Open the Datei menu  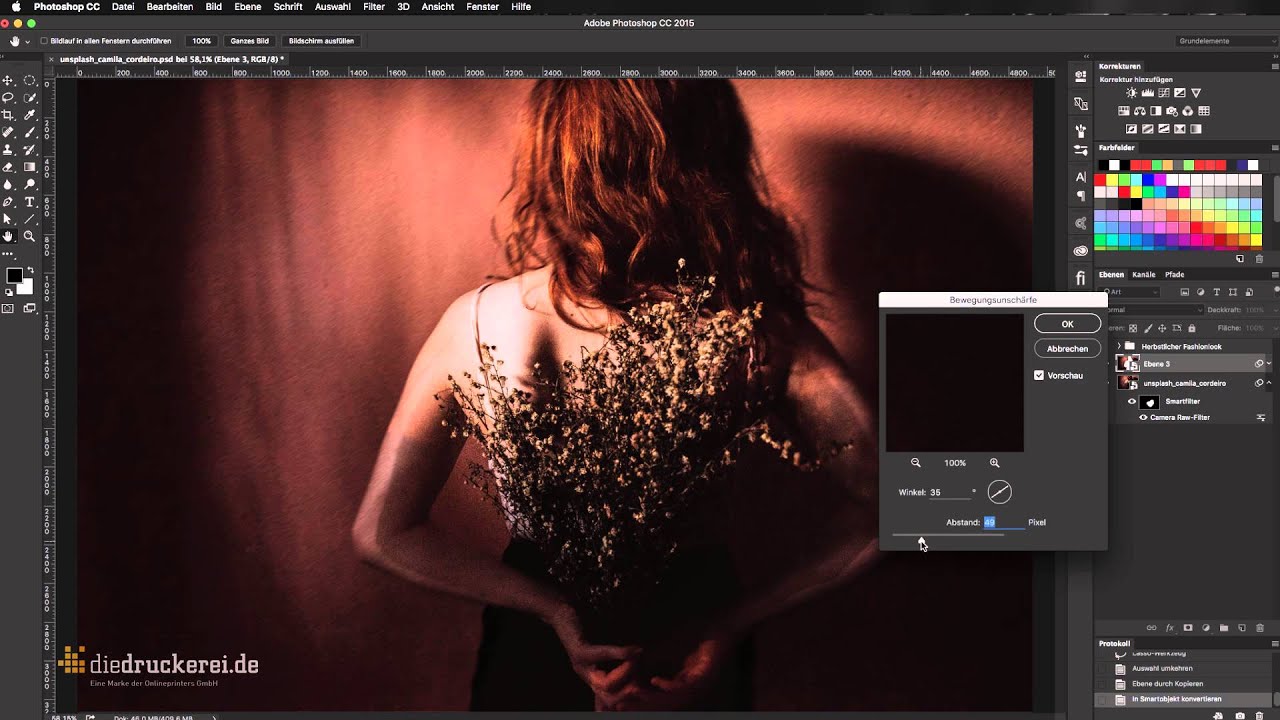123,7
